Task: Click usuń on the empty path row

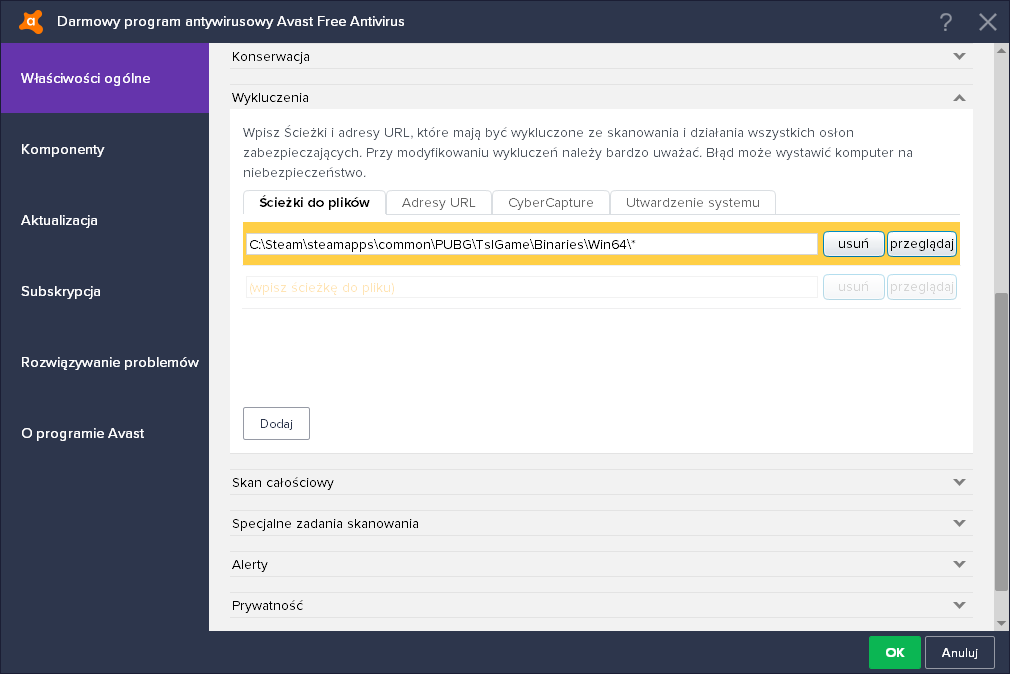Action: (x=853, y=287)
